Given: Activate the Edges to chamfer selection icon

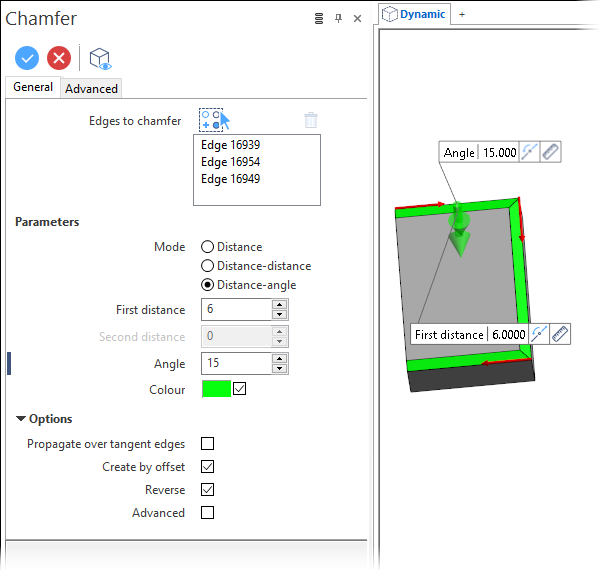Looking at the screenshot, I should 214,120.
